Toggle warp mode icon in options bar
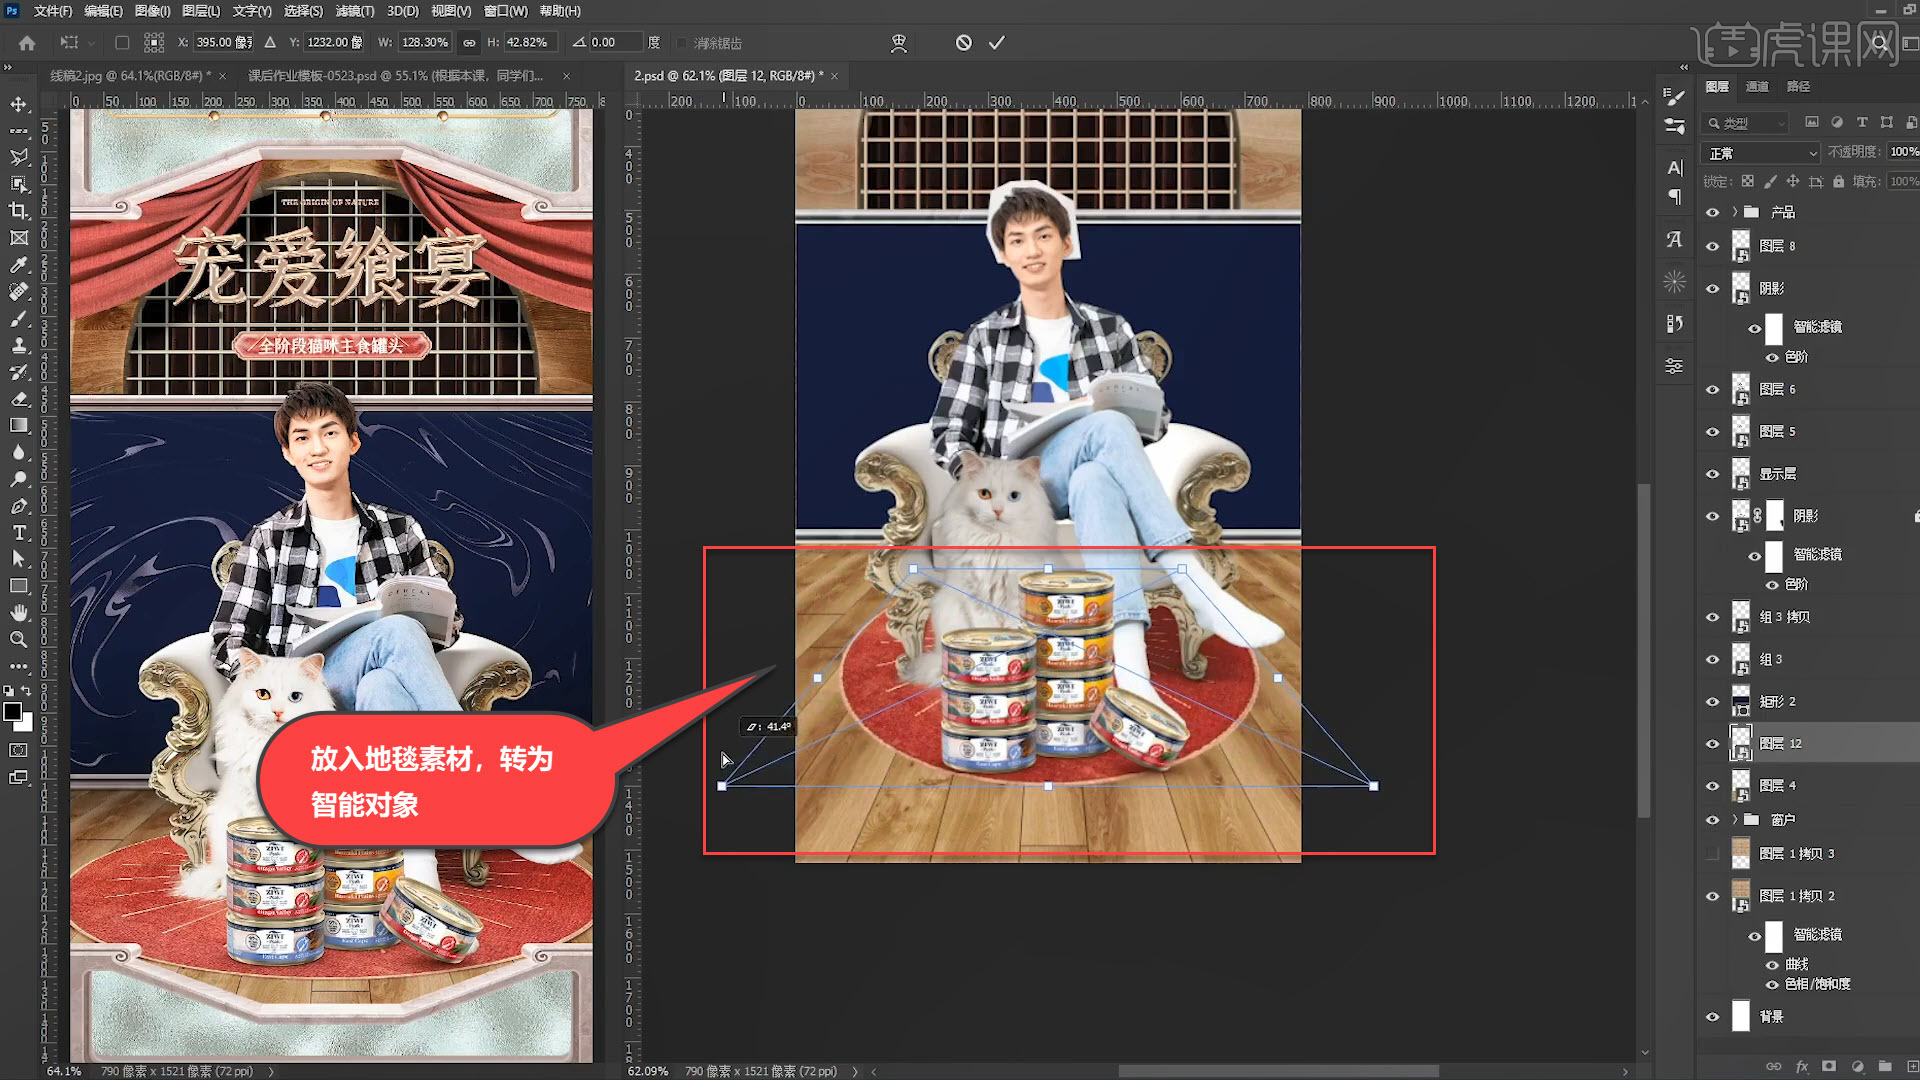 (898, 43)
